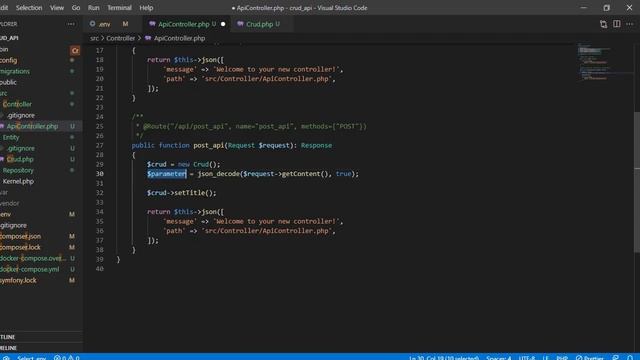Click the feedback icon in status bar
Image resolution: width=640 pixels, height=360 pixels.
[x=616, y=357]
